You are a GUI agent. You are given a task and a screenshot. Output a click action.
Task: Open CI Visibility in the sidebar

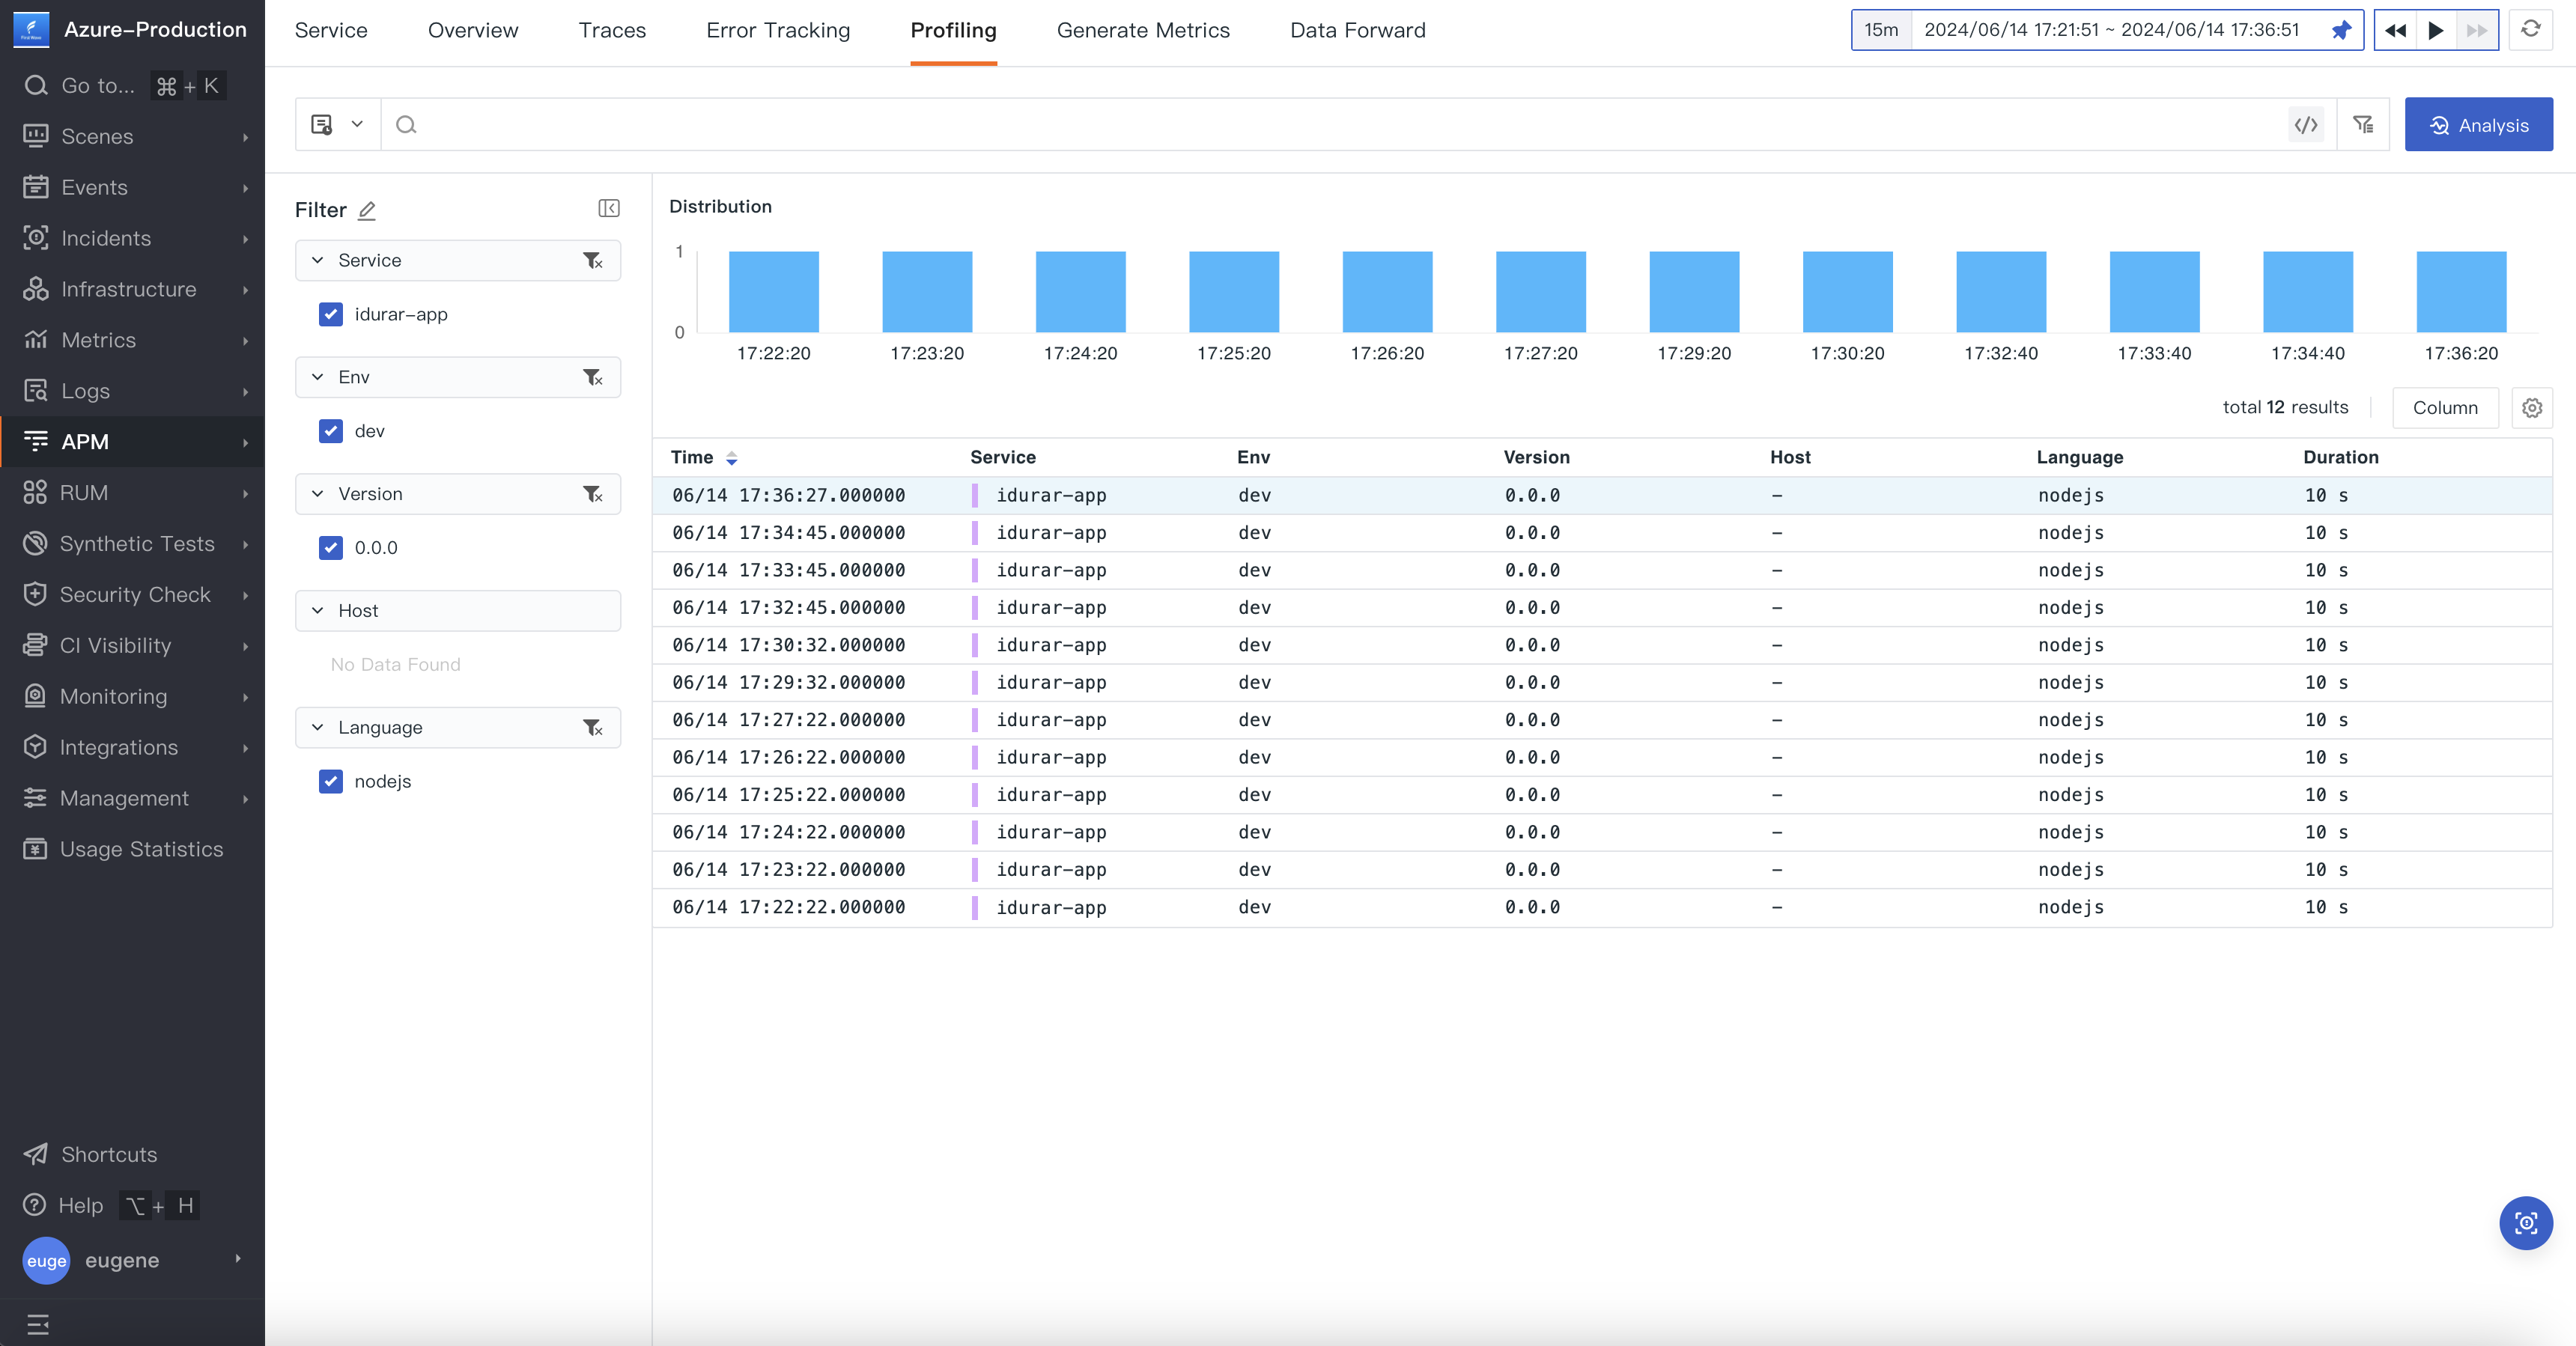132,646
